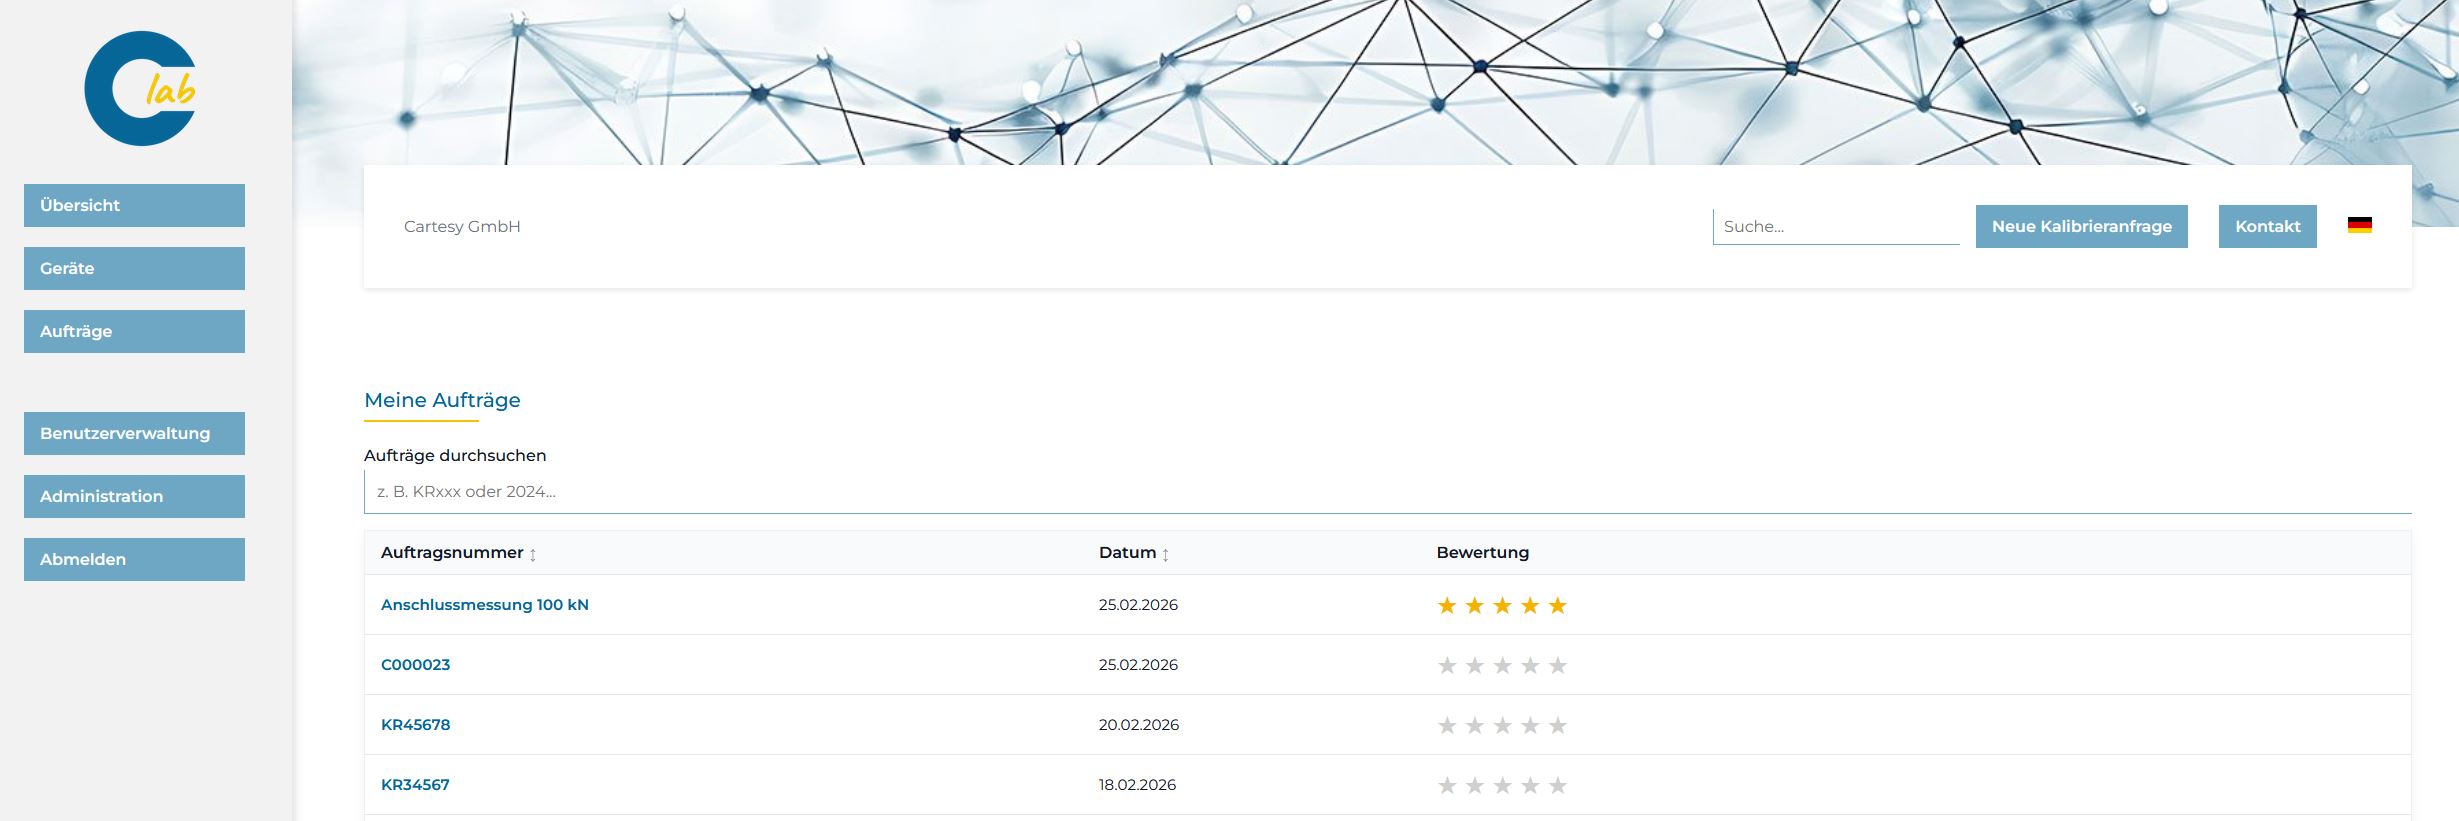
Task: Open the German flag language selector
Action: (2359, 226)
